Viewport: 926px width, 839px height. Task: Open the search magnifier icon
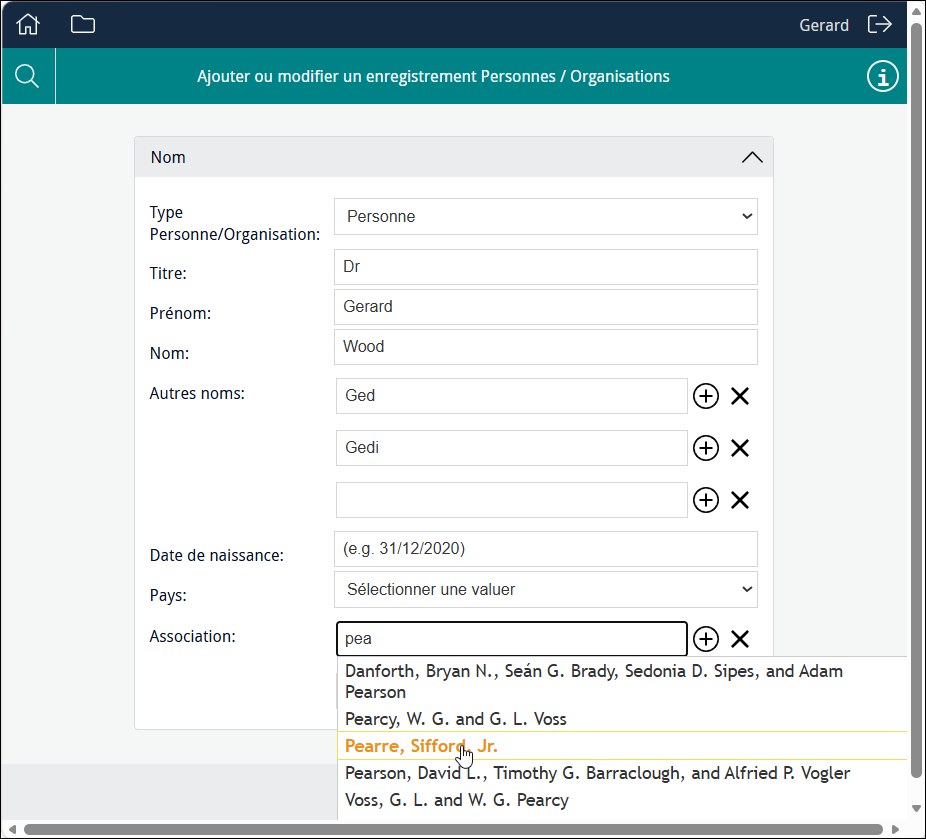pos(27,76)
